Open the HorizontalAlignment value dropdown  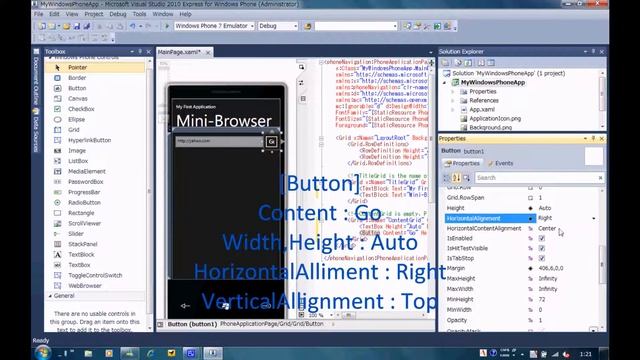click(593, 218)
